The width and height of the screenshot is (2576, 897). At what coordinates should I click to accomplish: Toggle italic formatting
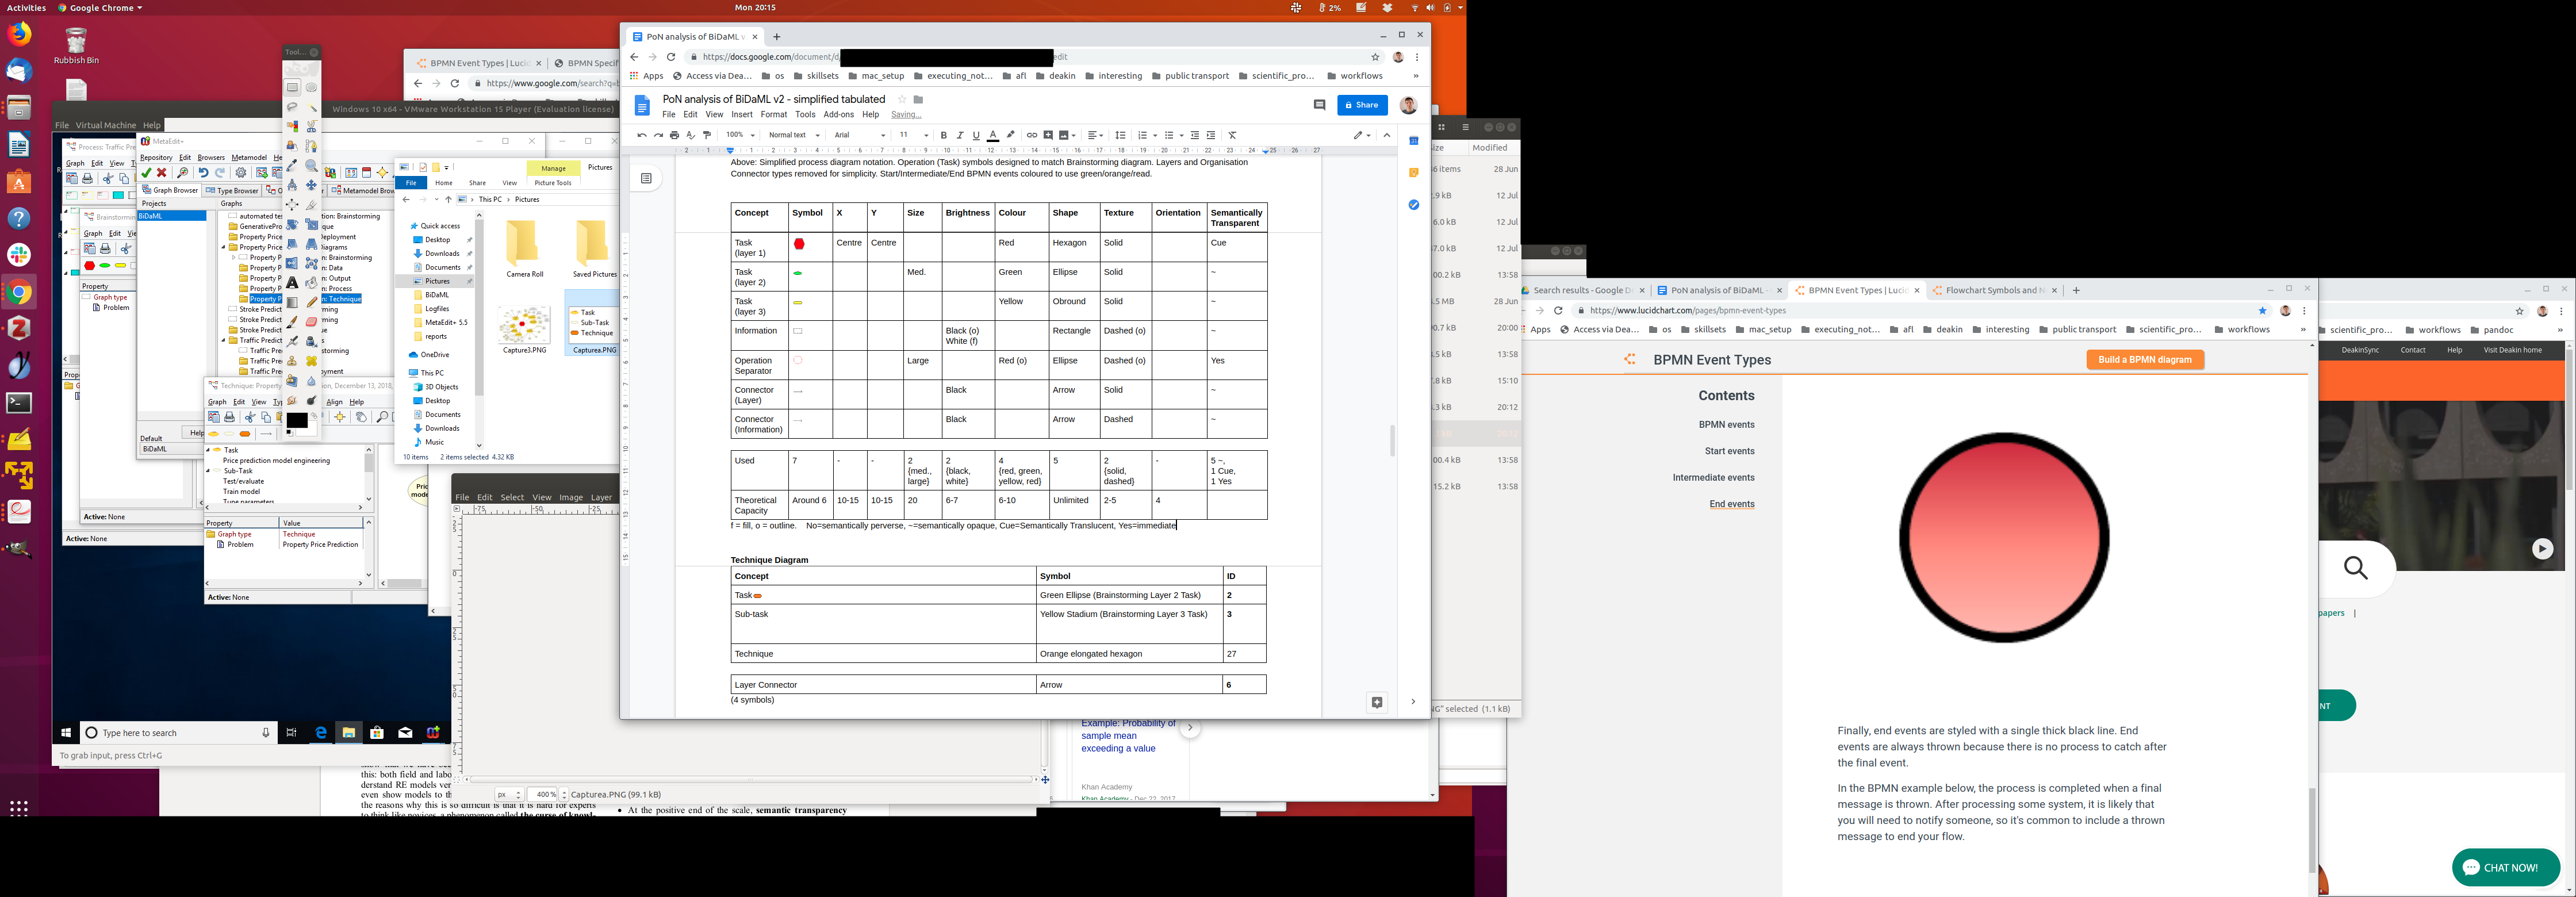point(960,135)
